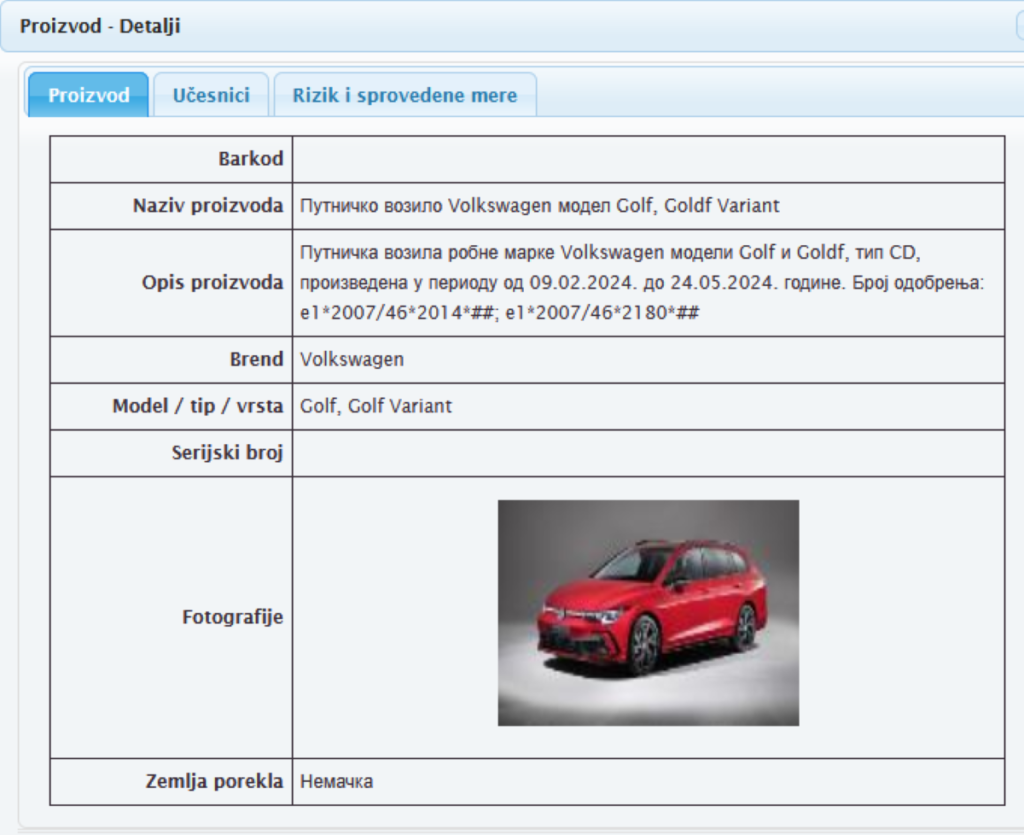Screen dimensions: 1024x835
Task: Click the Barkod row label
Action: point(250,159)
